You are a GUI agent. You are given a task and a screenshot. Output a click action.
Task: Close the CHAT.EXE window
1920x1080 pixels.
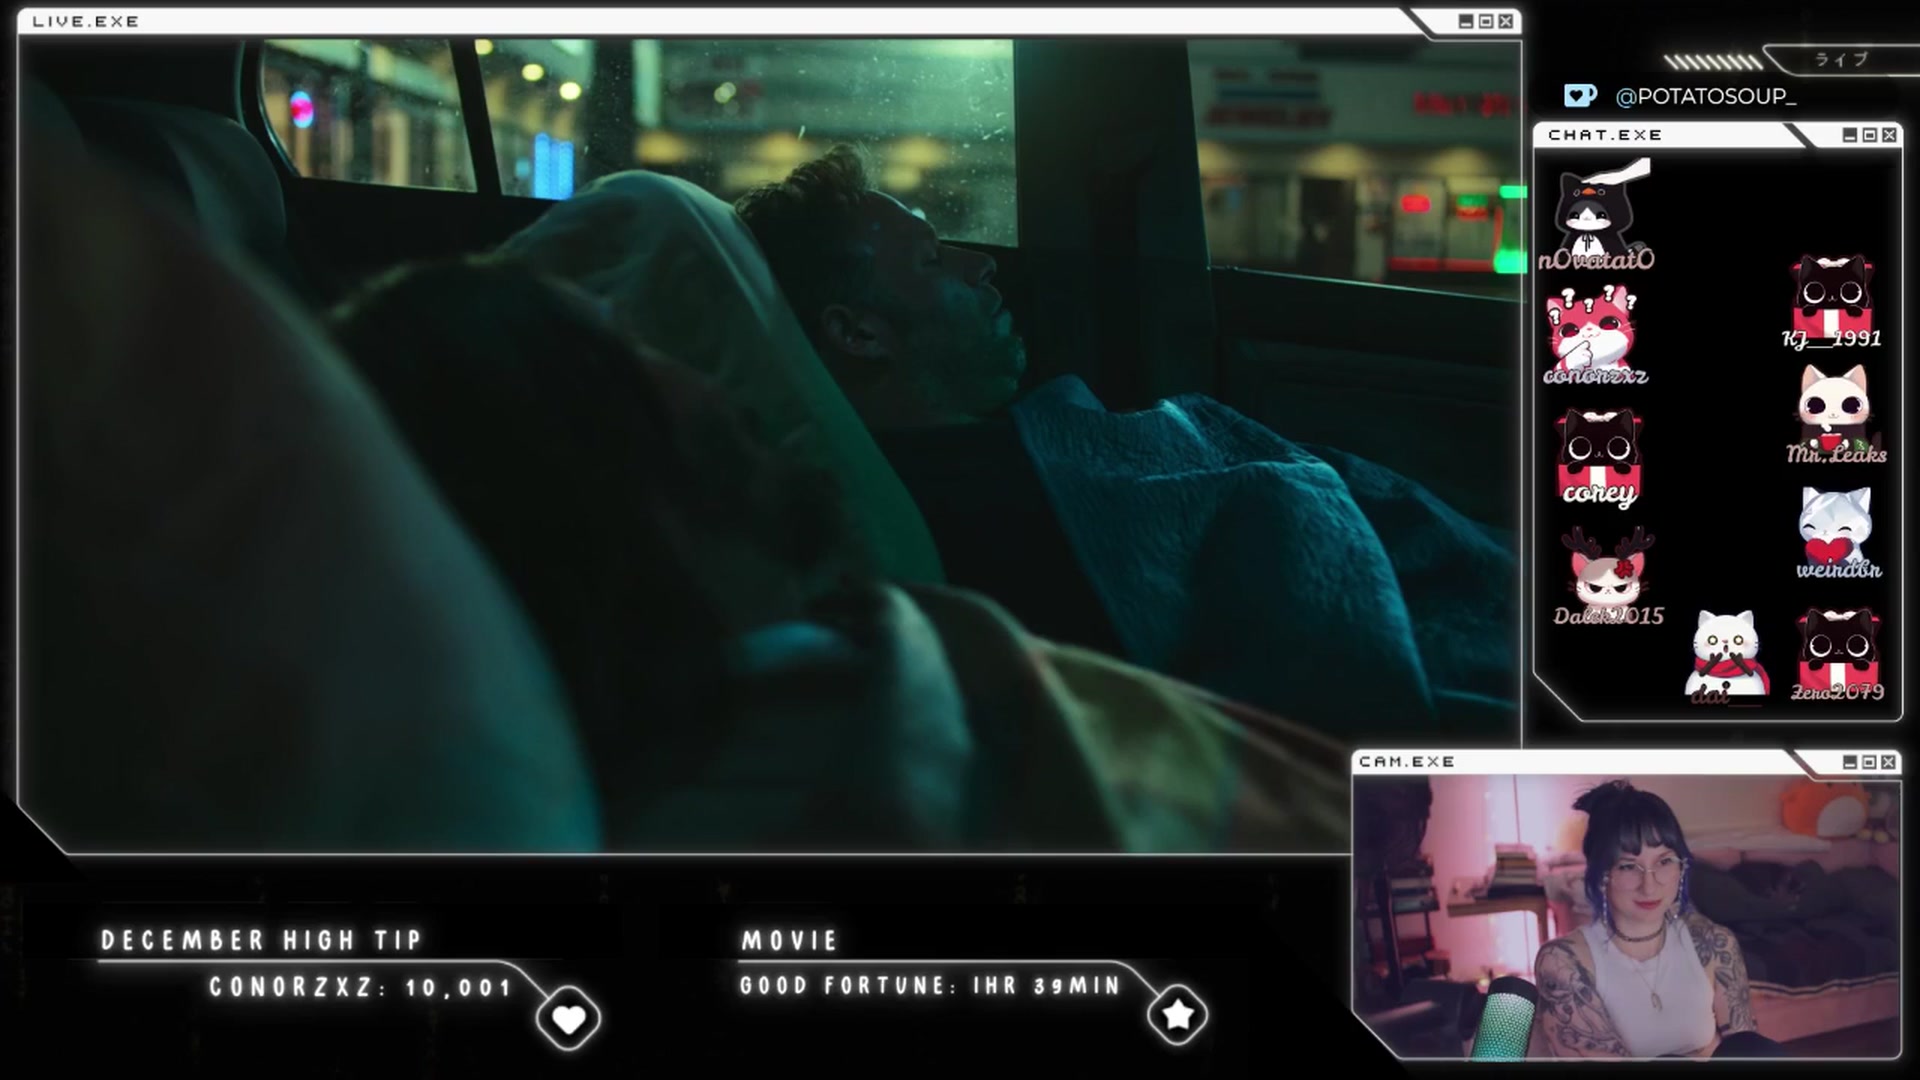[x=1889, y=135]
